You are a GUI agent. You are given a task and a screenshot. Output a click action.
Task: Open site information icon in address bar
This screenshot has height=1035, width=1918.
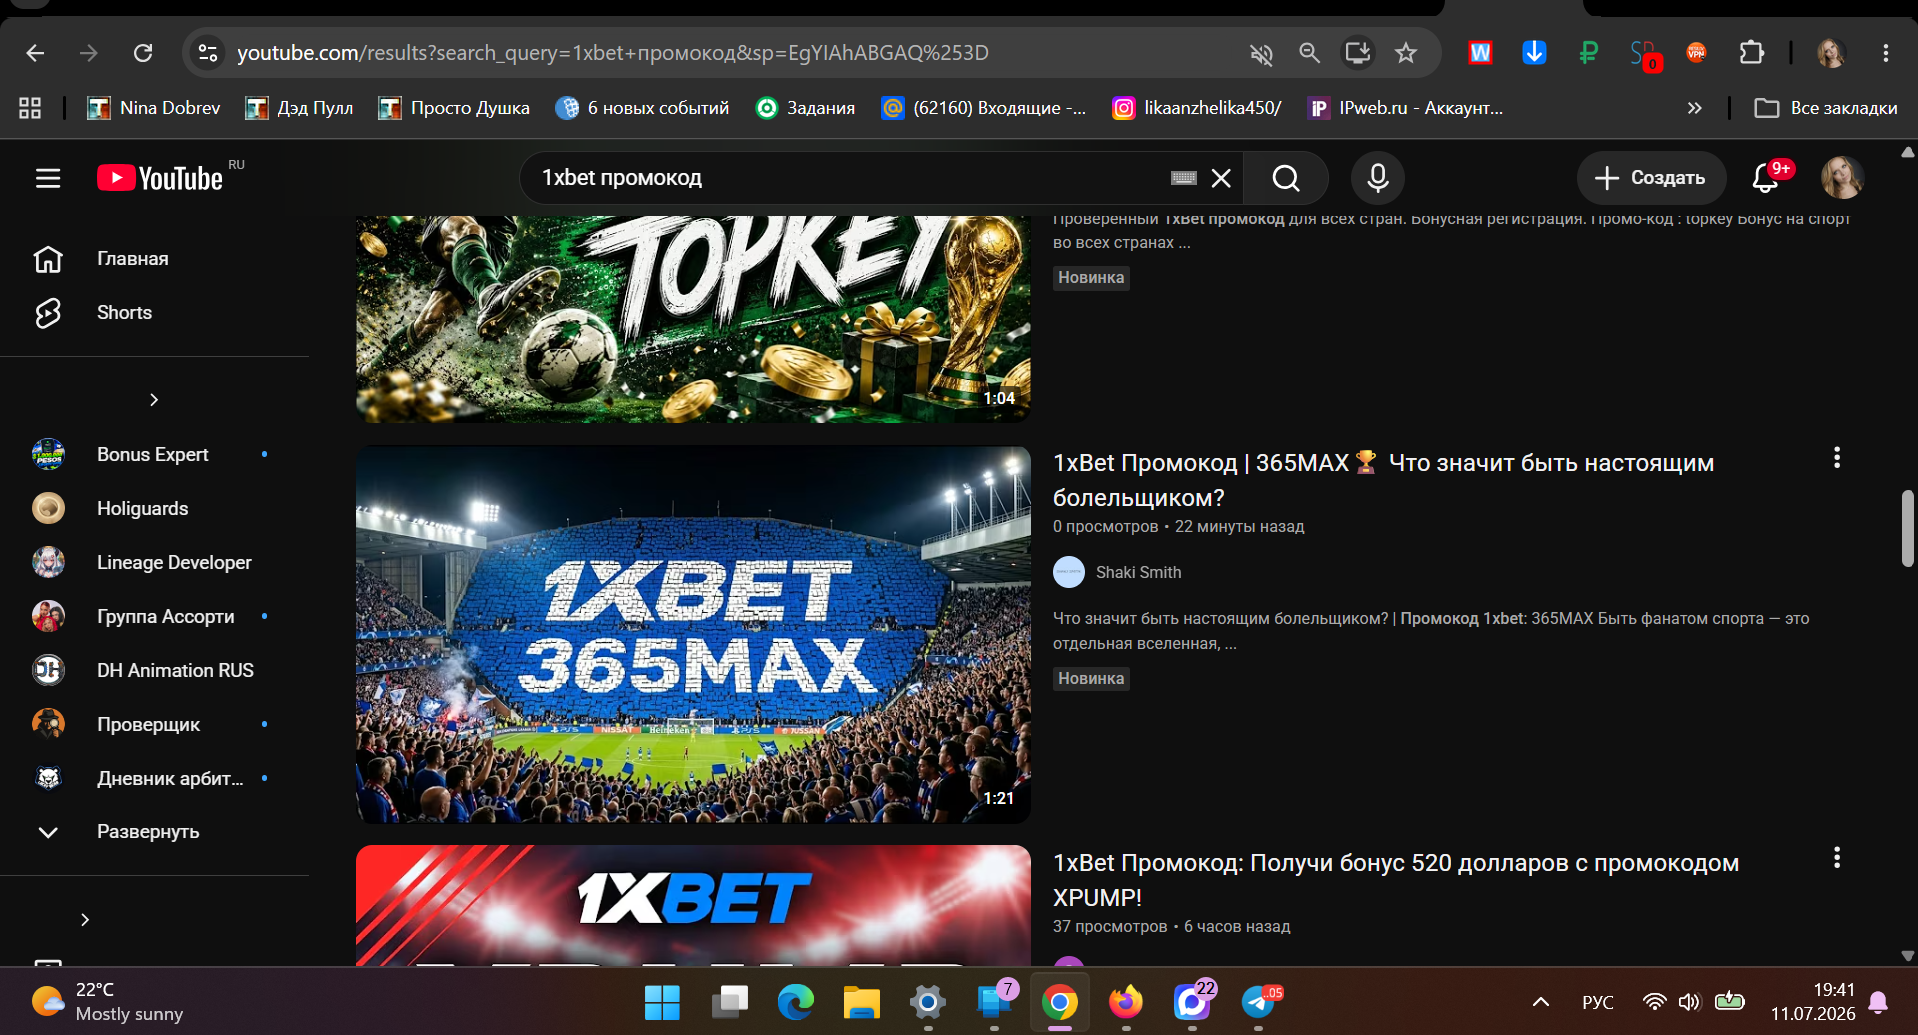pos(208,53)
